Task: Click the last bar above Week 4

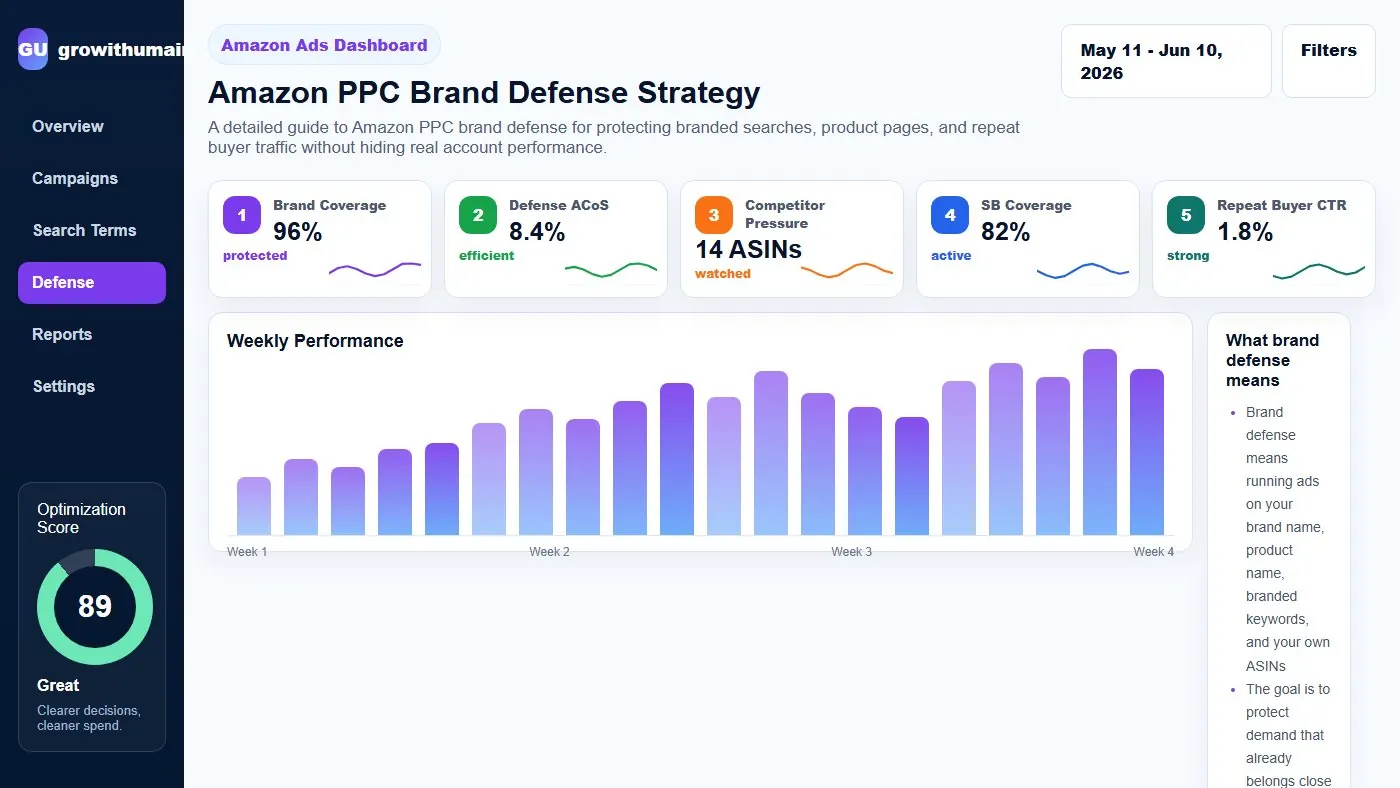Action: (1147, 452)
